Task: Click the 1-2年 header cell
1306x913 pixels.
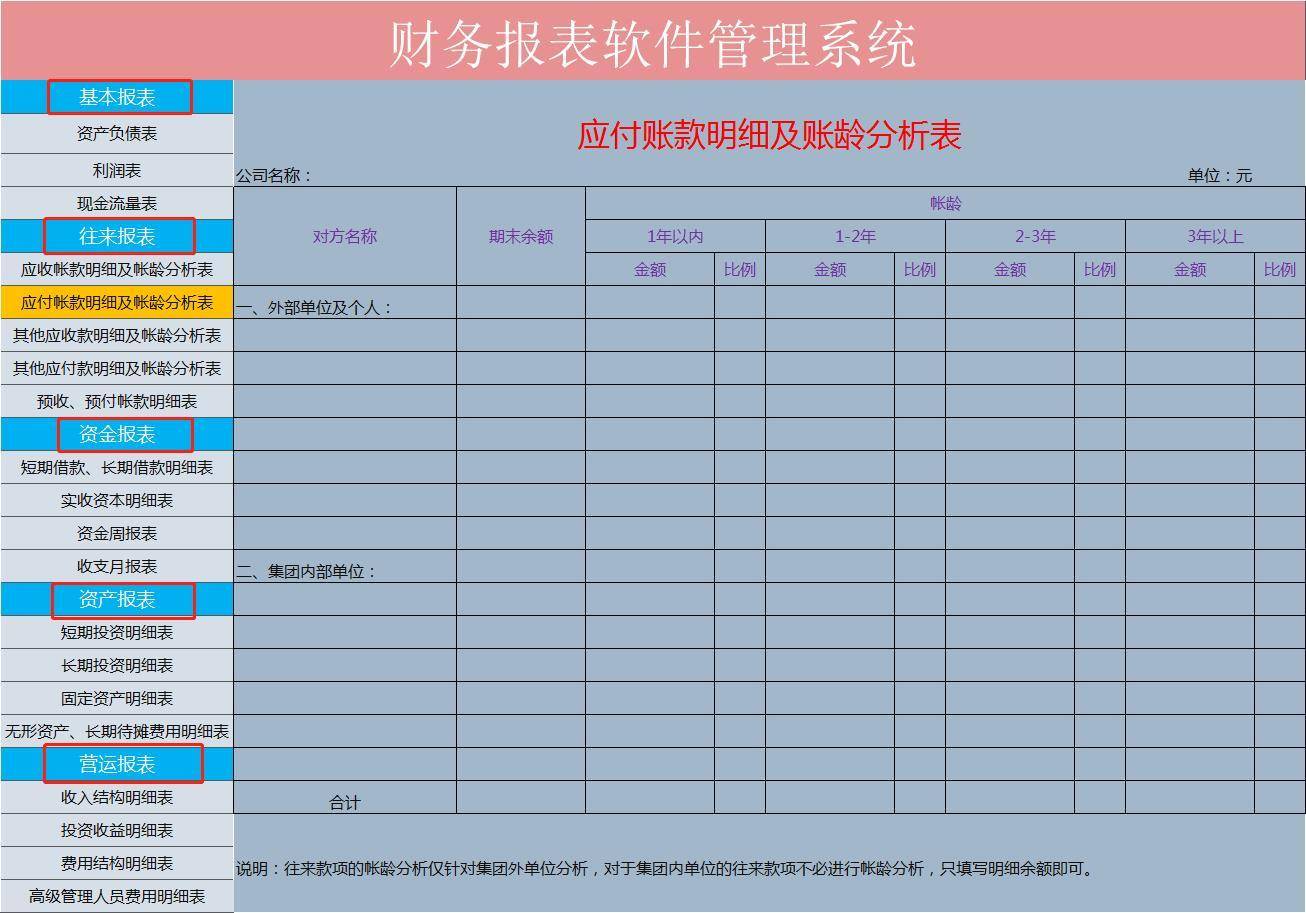Action: 855,236
